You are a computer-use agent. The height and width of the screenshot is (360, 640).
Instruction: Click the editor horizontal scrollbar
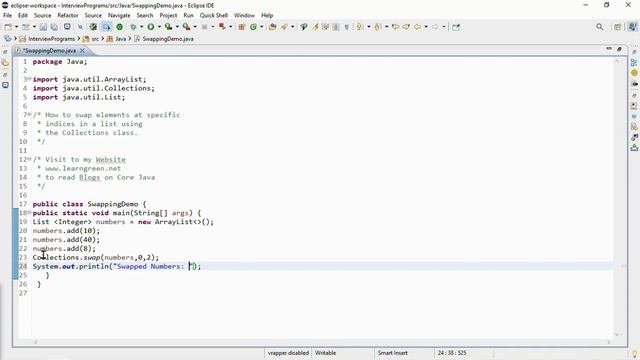coord(322,342)
